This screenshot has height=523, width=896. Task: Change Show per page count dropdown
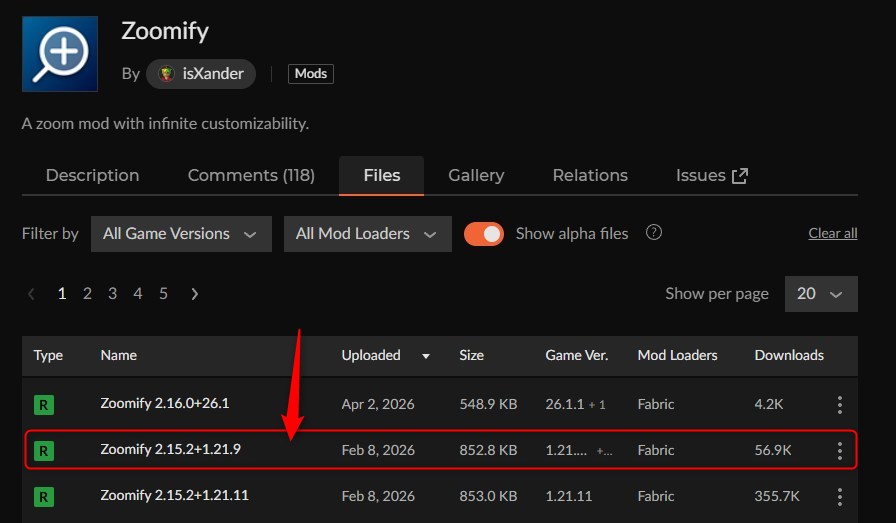pyautogui.click(x=821, y=293)
